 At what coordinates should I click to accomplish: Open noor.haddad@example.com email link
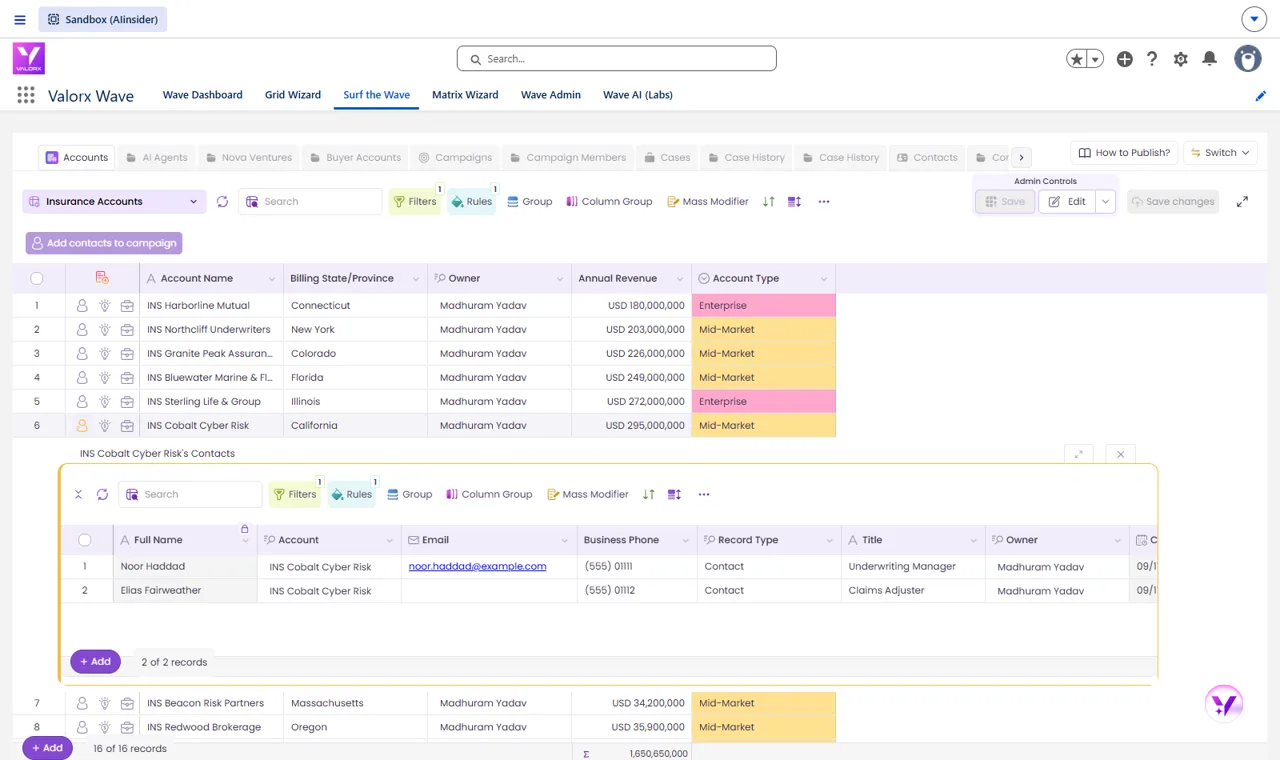477,567
